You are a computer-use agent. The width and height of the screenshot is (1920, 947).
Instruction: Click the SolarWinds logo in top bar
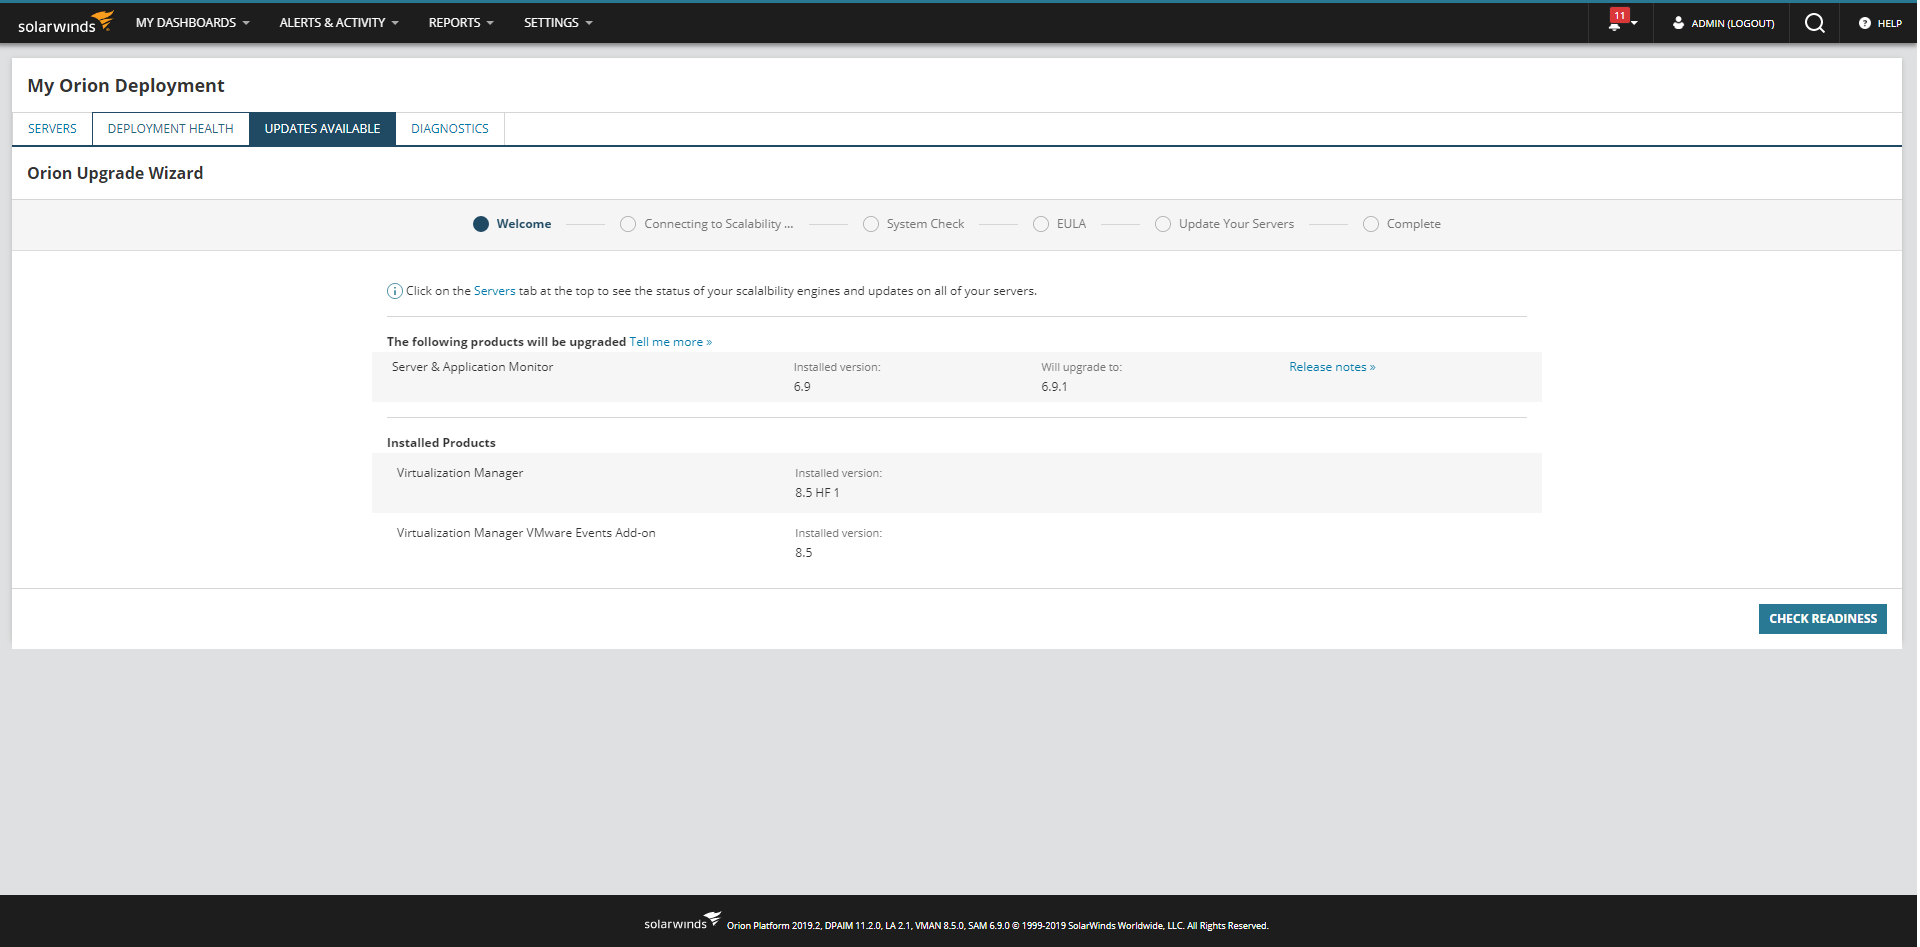[66, 22]
